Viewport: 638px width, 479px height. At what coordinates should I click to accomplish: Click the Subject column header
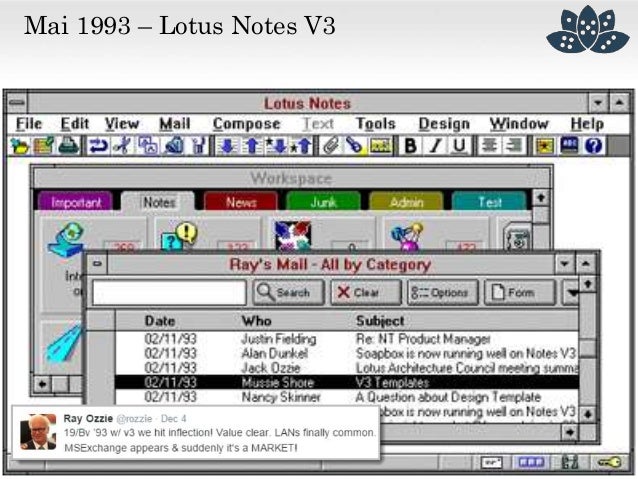tap(380, 321)
